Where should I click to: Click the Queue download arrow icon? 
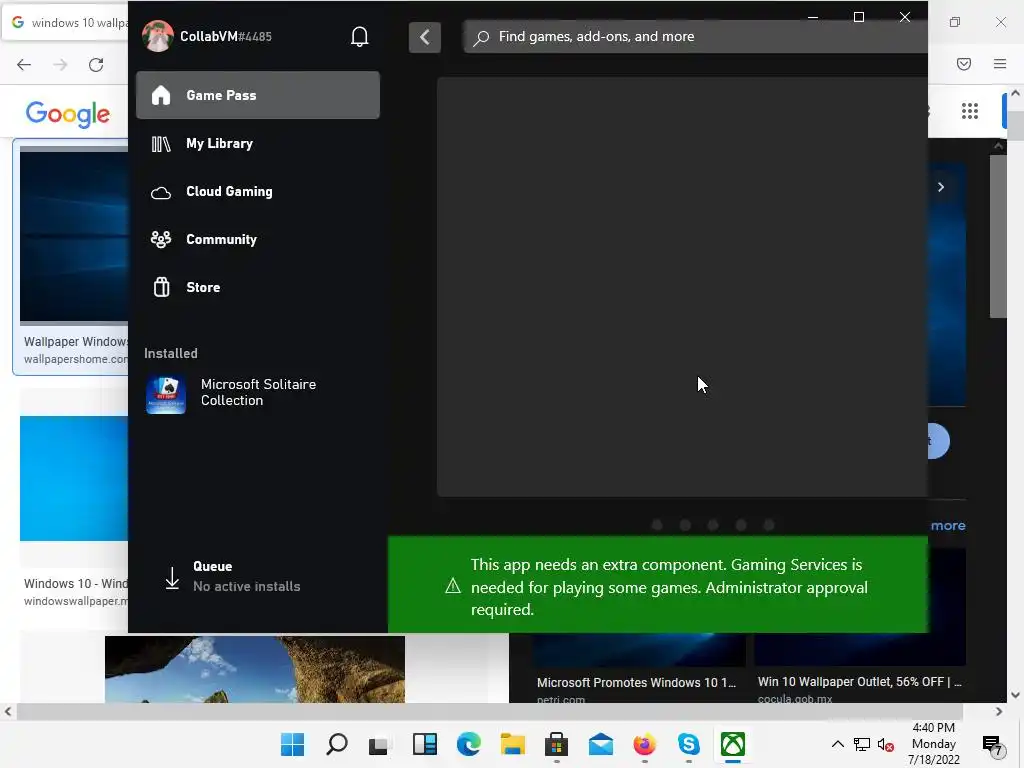tap(172, 578)
